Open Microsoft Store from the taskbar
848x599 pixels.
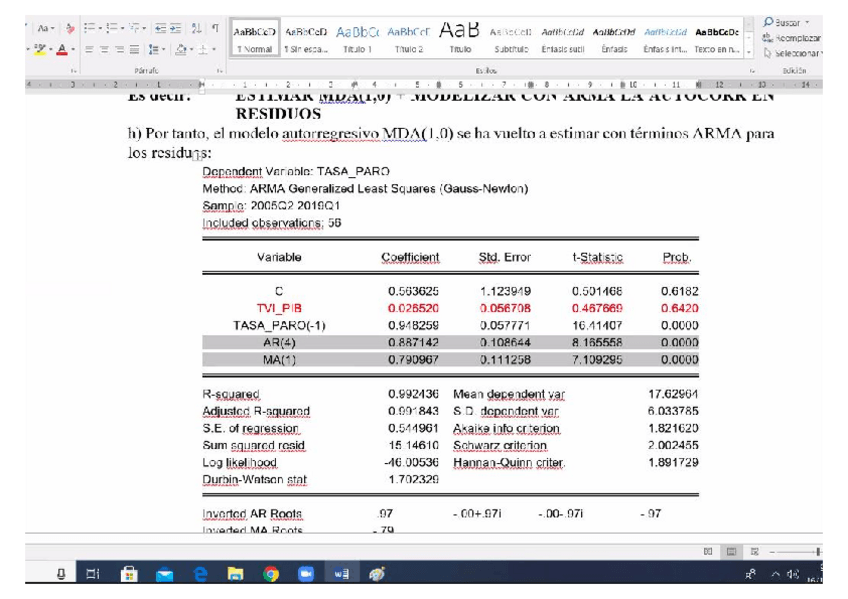coord(129,574)
